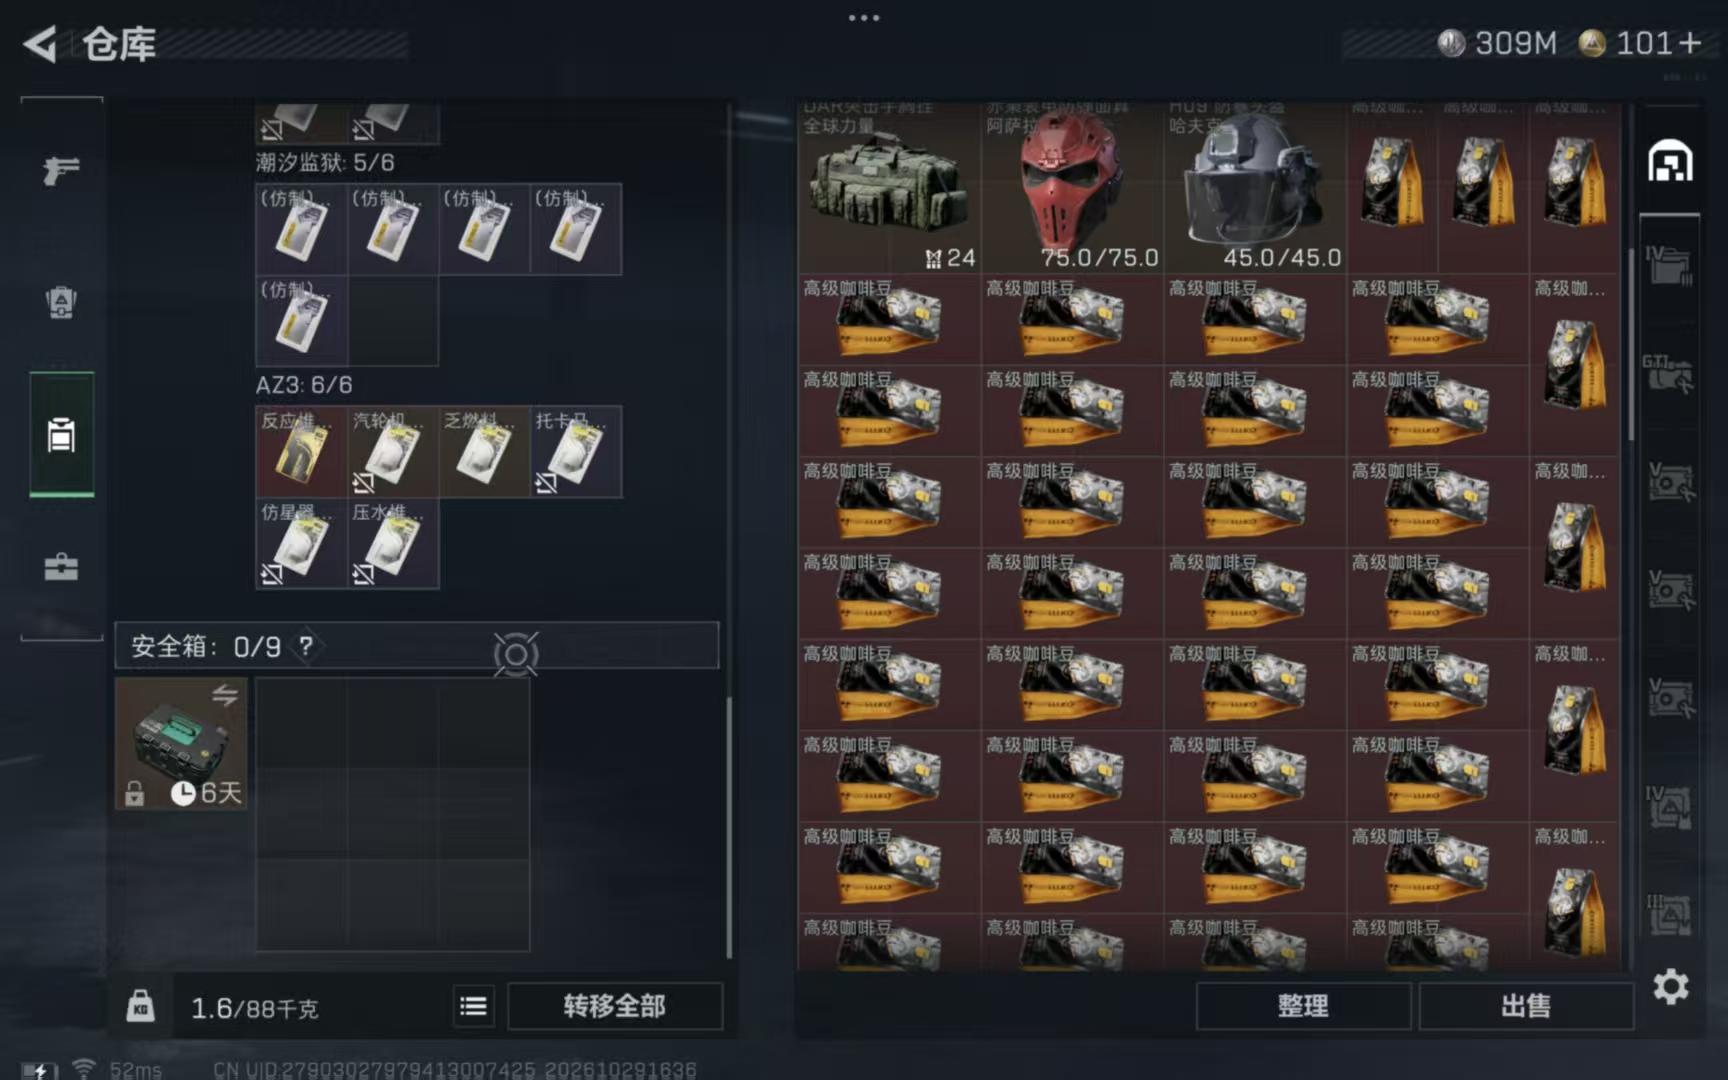The height and width of the screenshot is (1080, 1728).
Task: Select the armor vest category icon
Action: click(61, 302)
